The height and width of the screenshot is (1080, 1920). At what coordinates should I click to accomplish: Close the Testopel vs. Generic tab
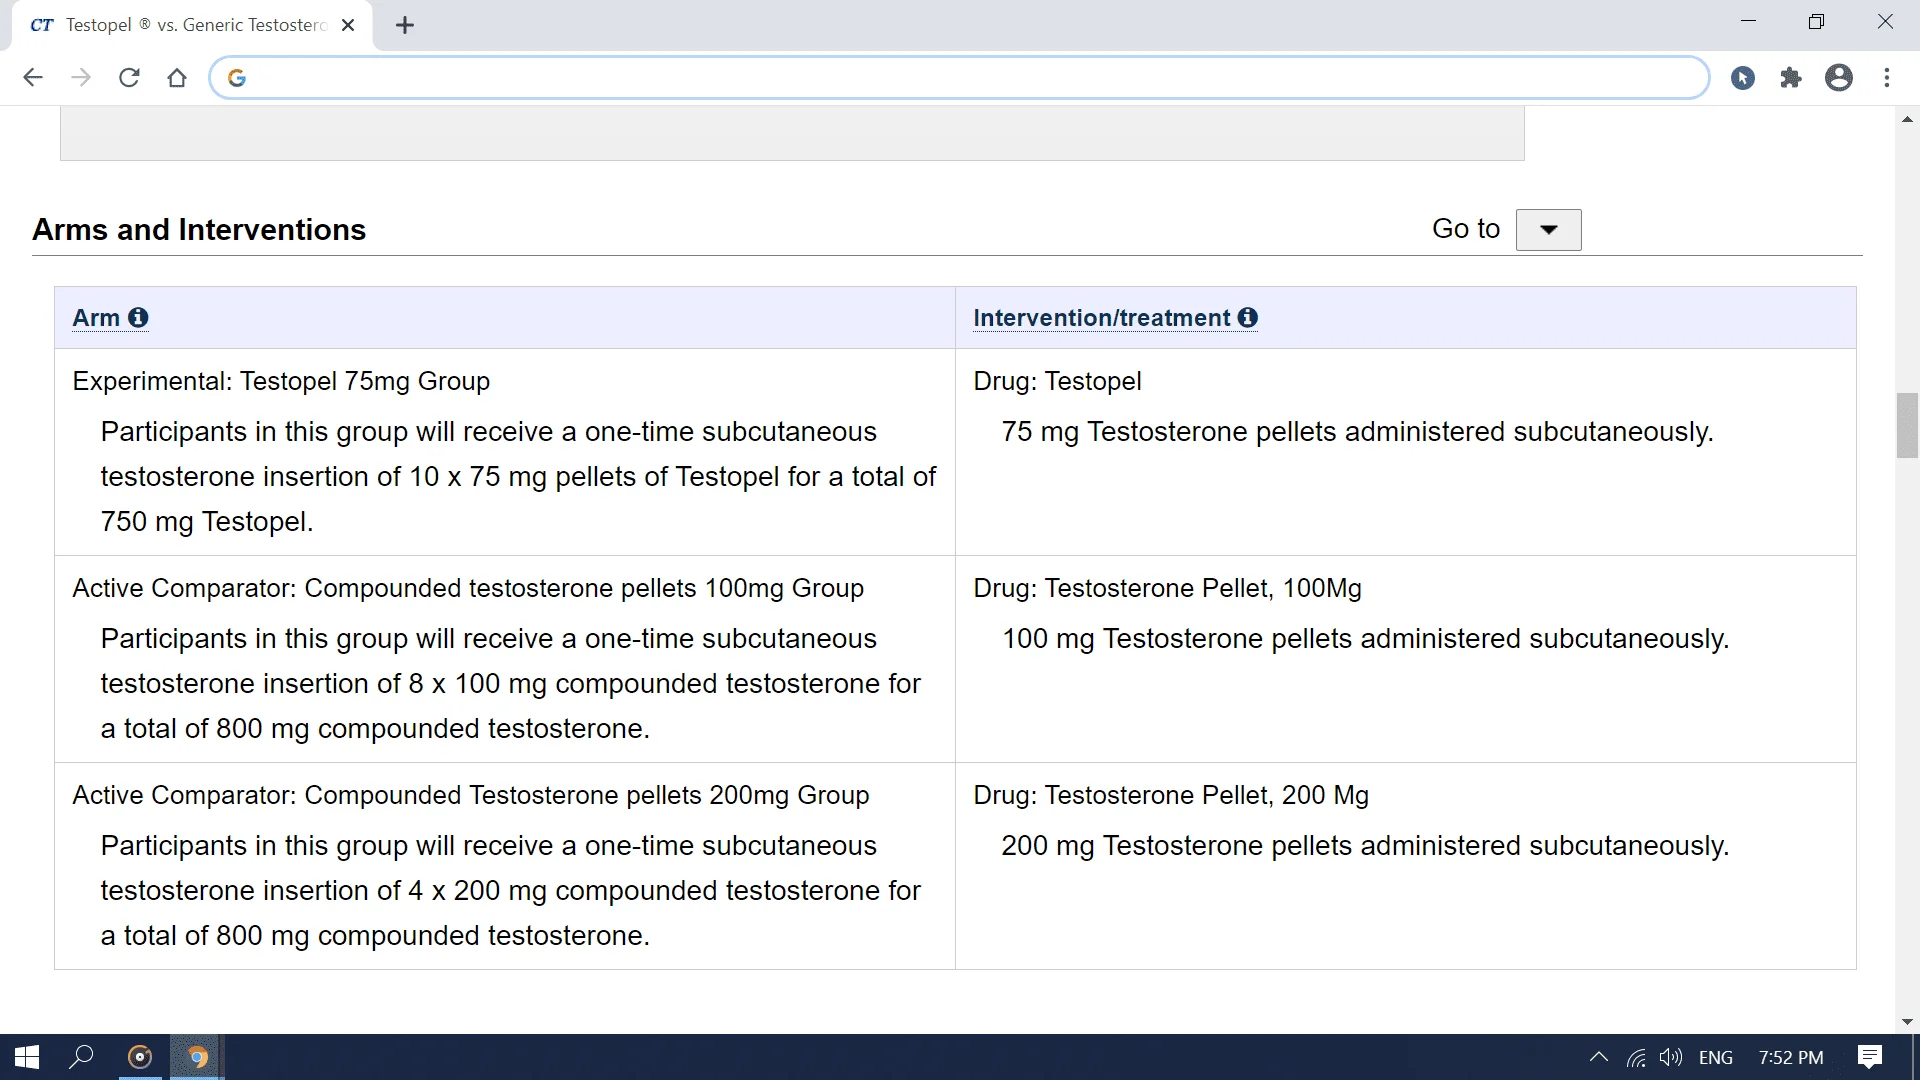[348, 25]
